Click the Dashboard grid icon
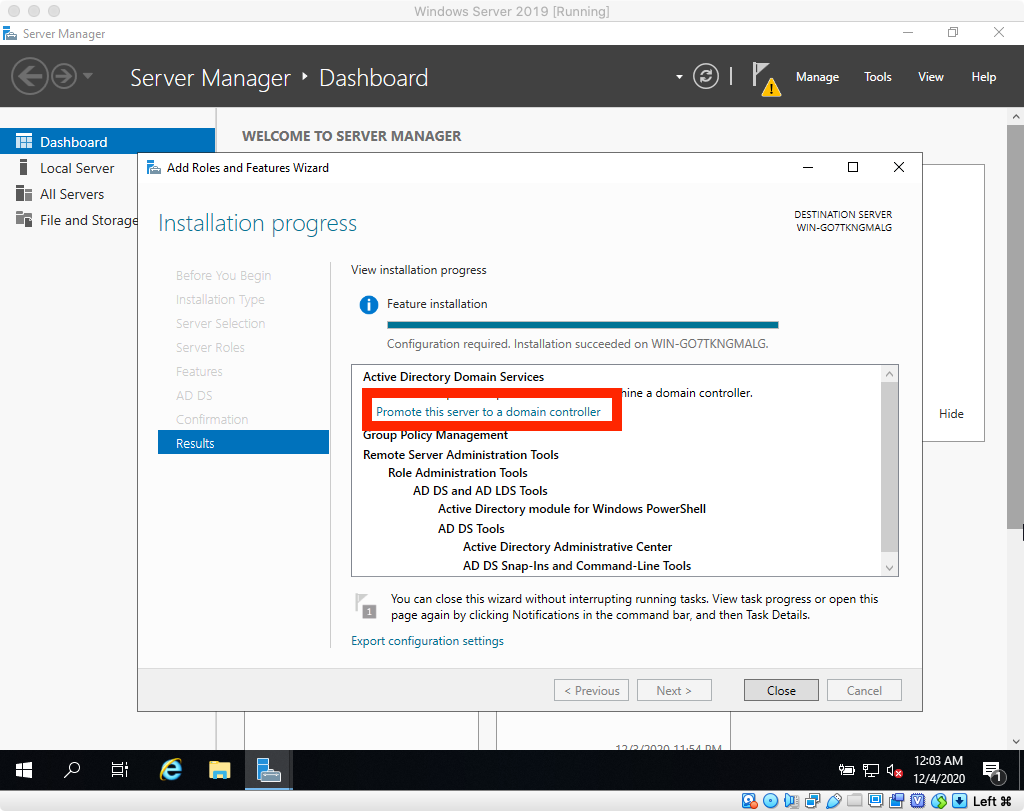 24,141
